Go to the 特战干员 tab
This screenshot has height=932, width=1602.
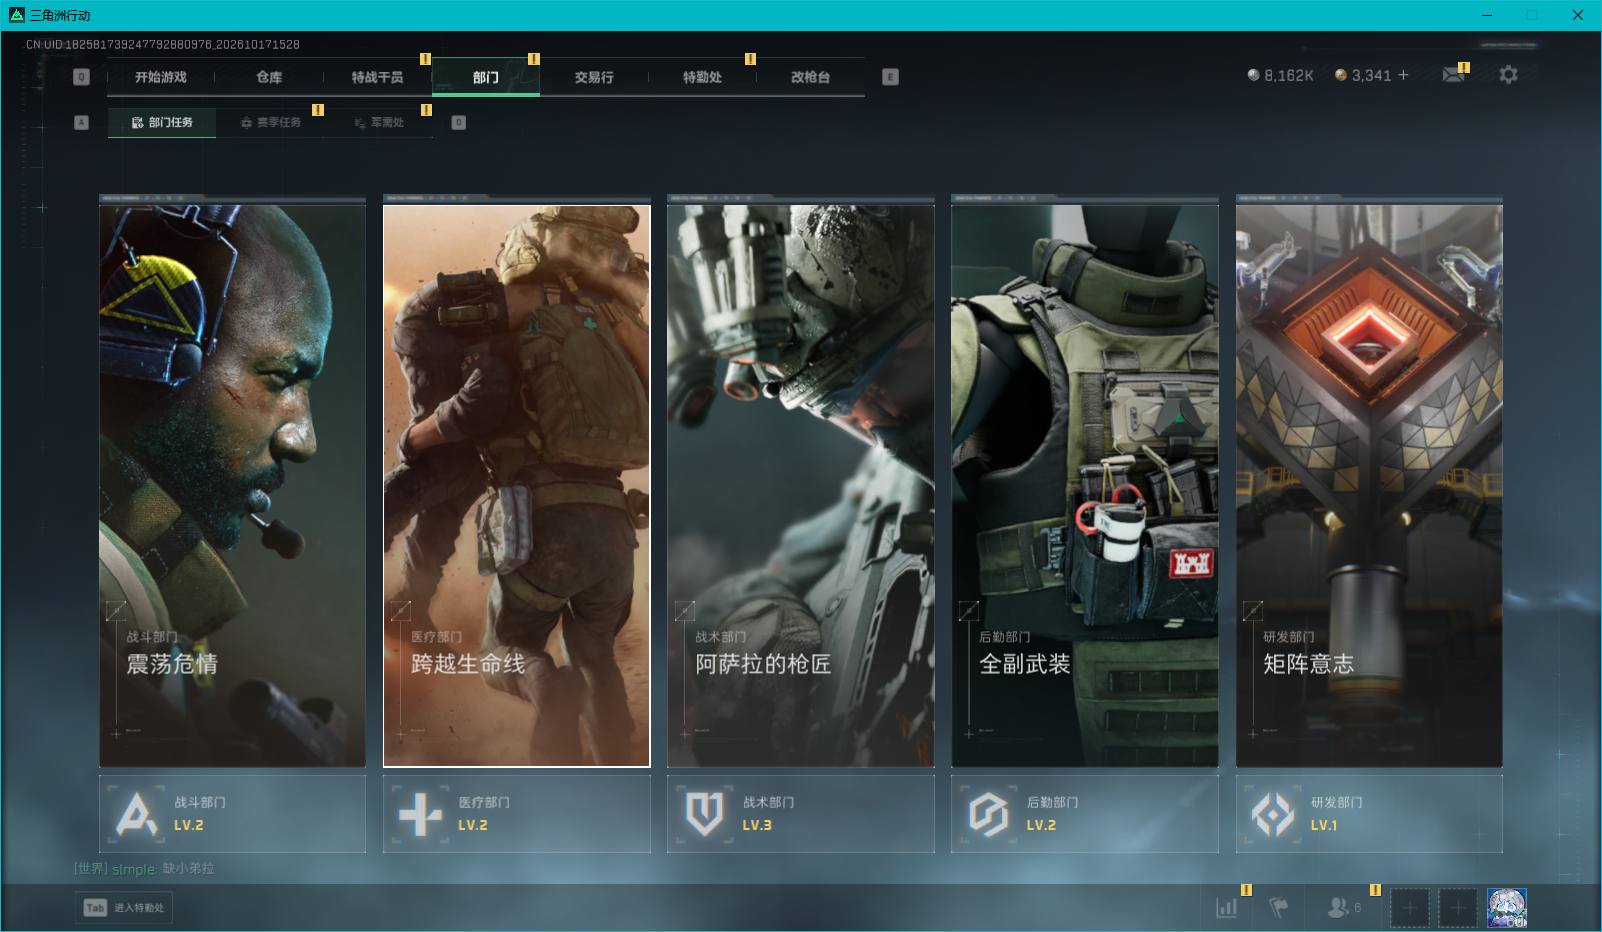tap(377, 77)
